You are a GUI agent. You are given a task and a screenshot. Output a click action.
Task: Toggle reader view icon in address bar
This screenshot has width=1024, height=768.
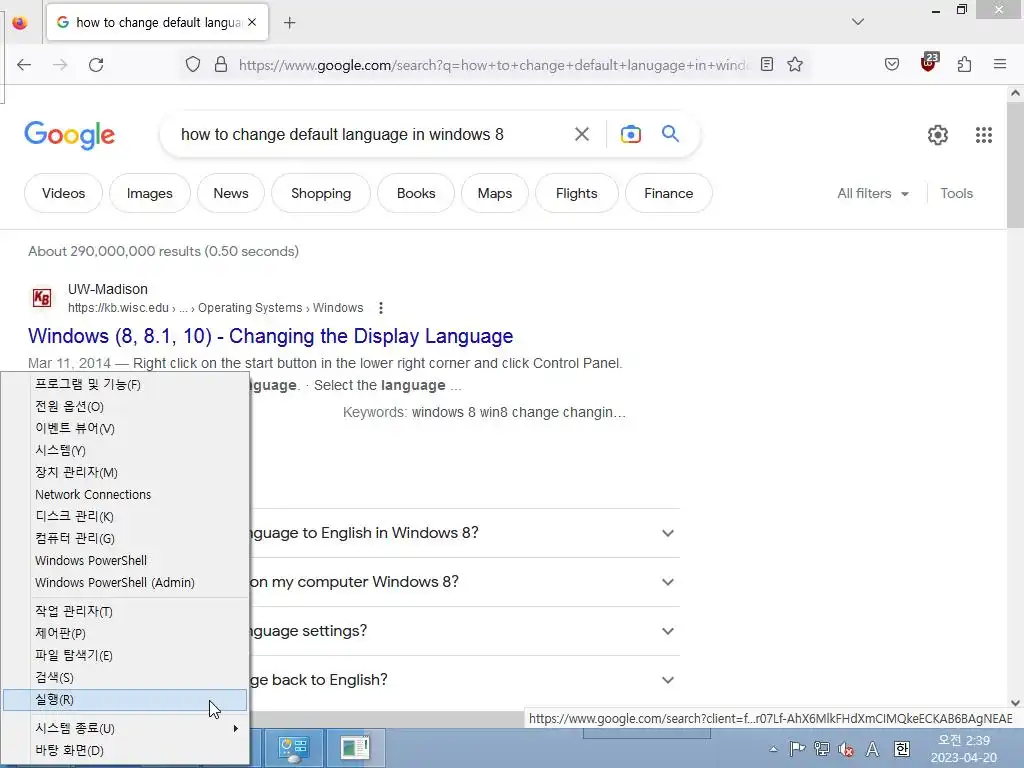pyautogui.click(x=767, y=65)
